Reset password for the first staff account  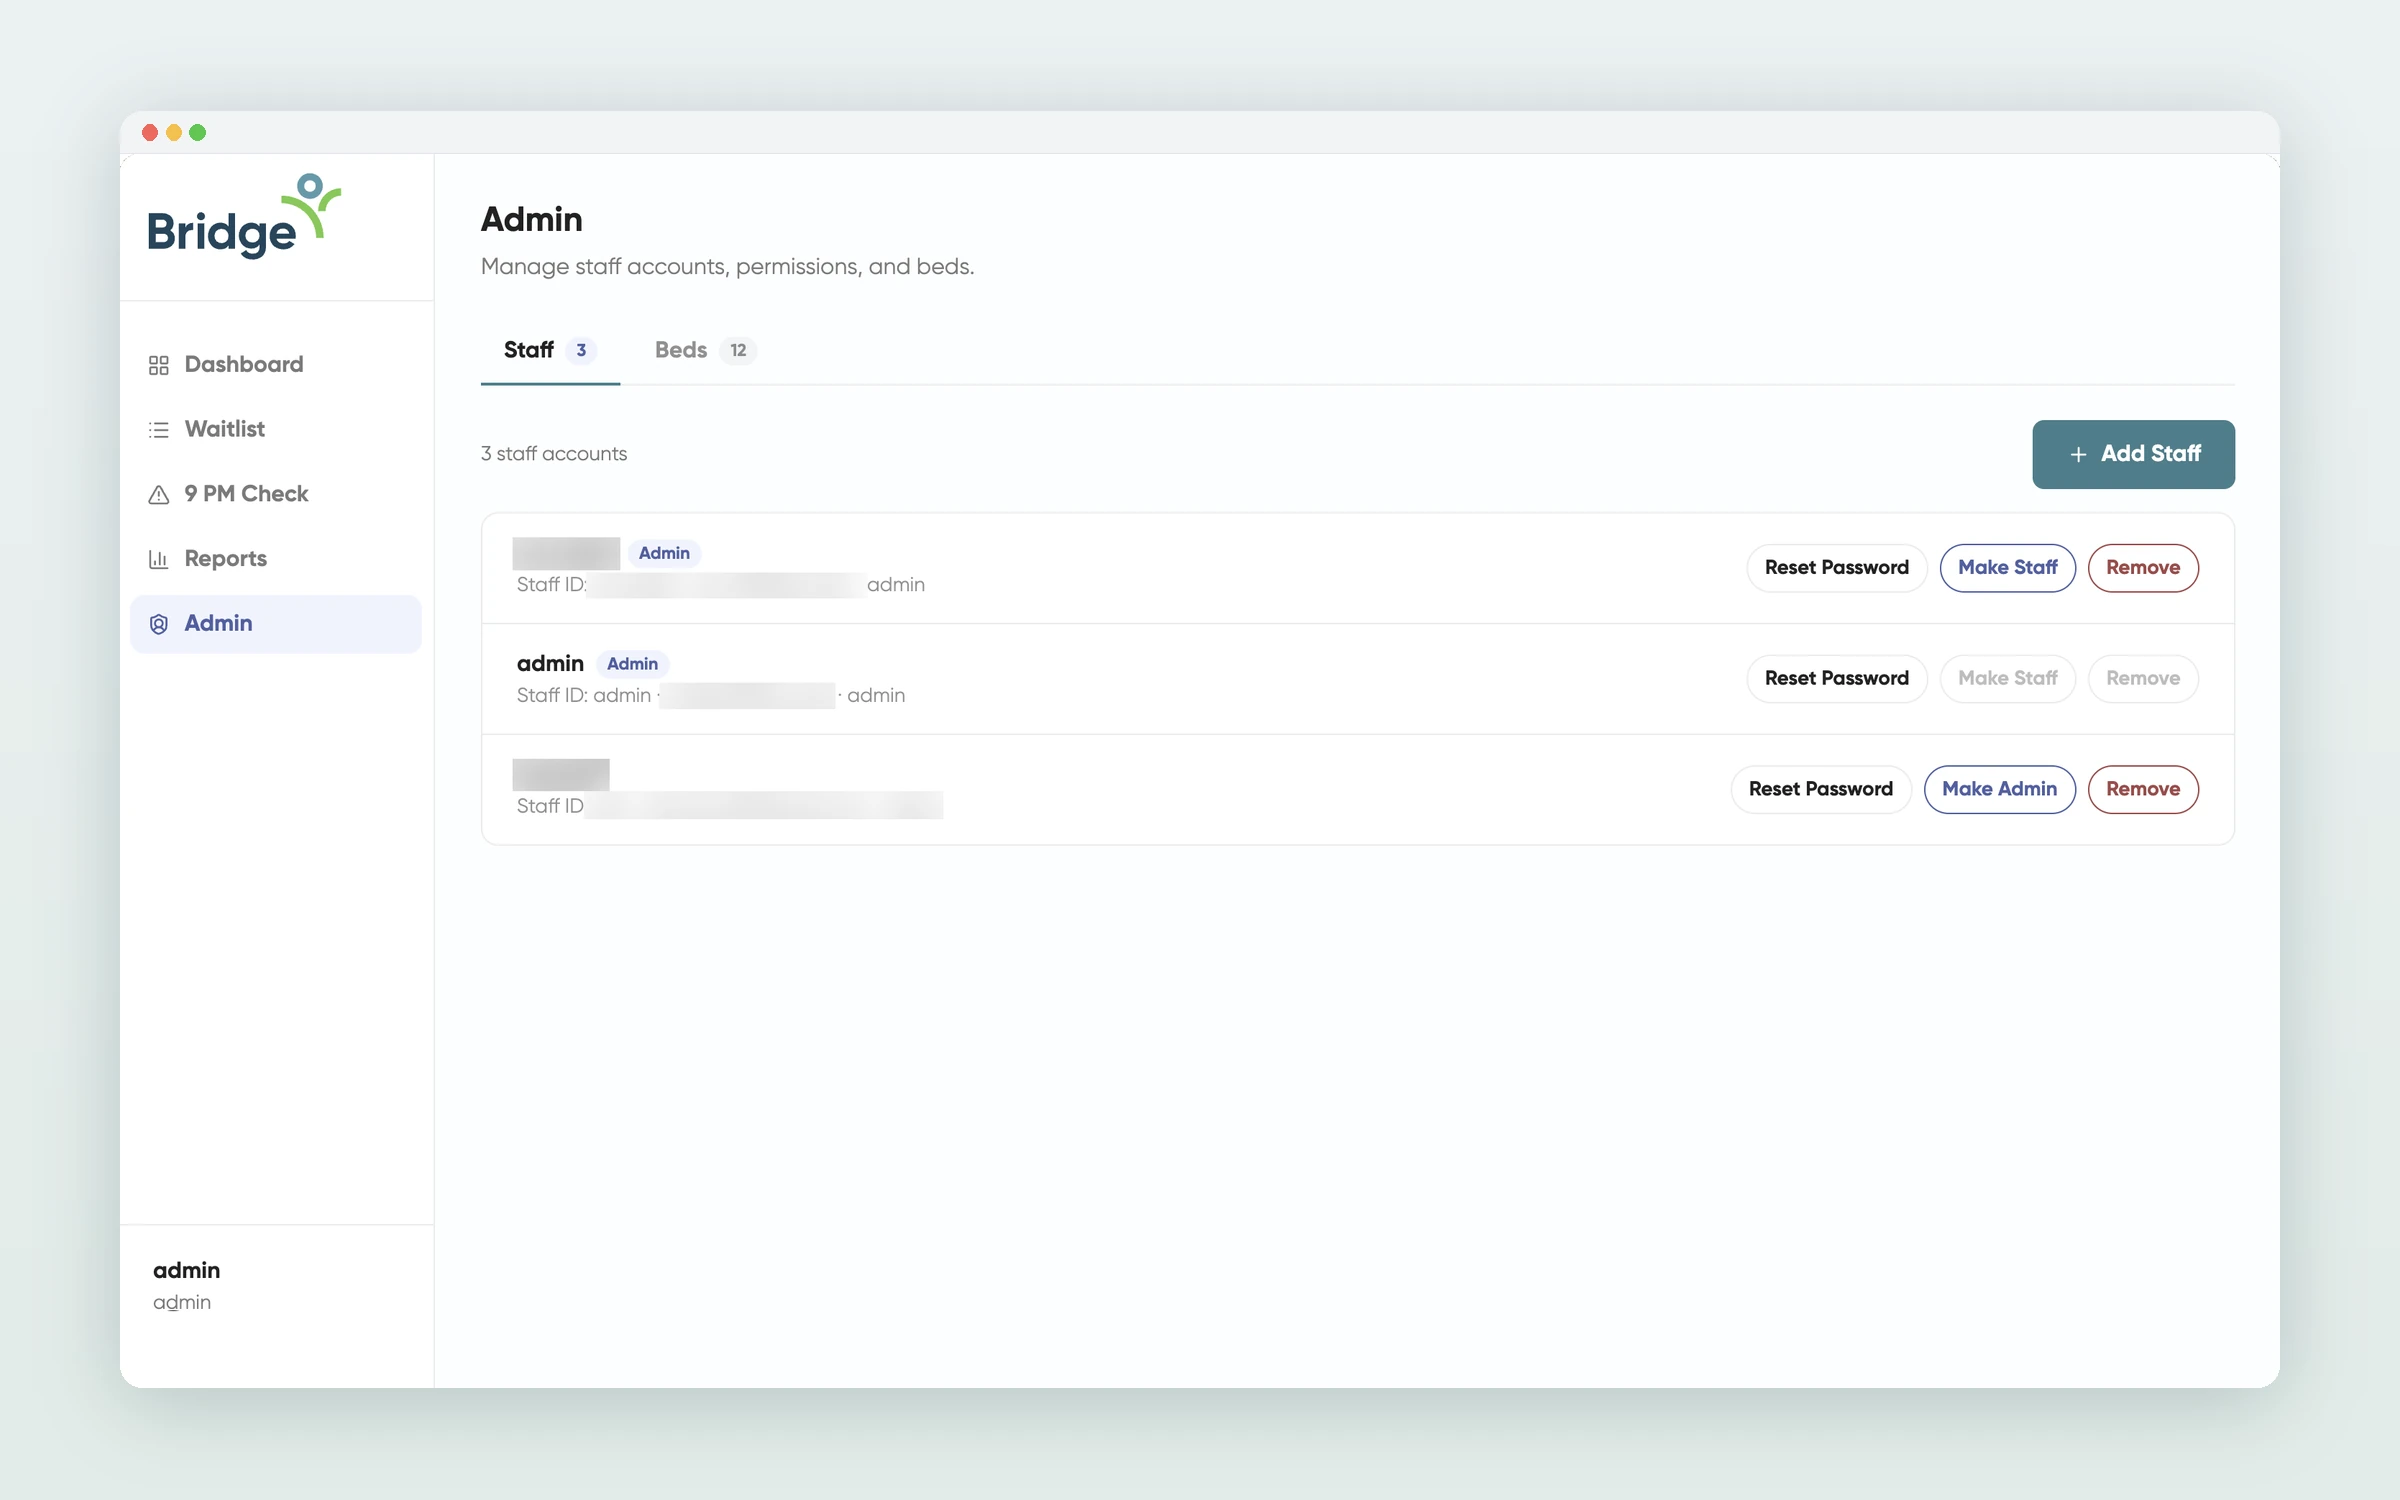tap(1836, 568)
